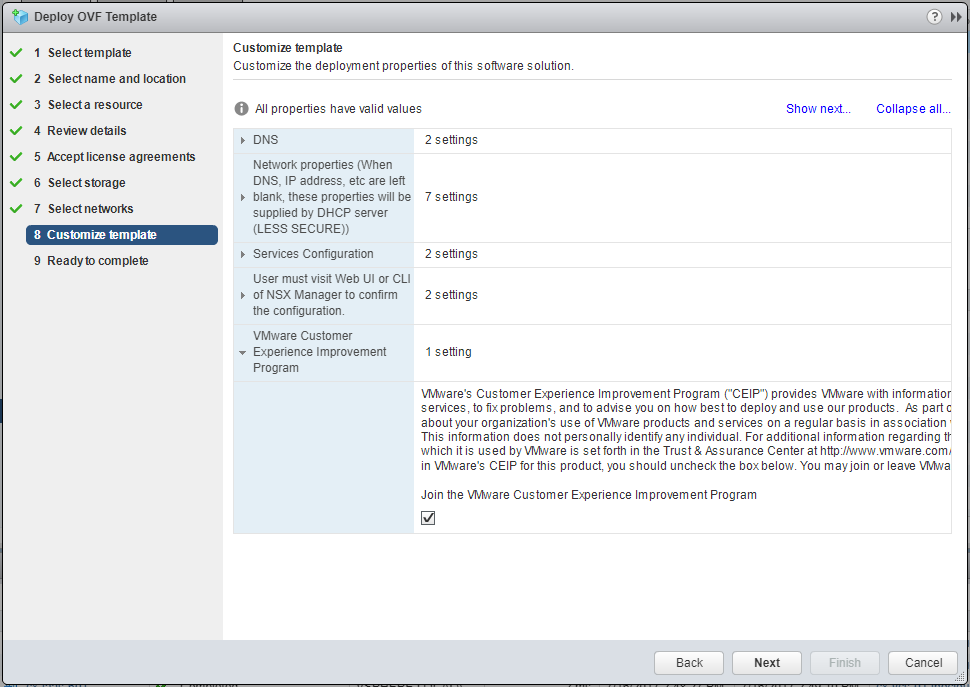The image size is (970, 687).
Task: Expand the Network properties section
Action: pos(243,197)
